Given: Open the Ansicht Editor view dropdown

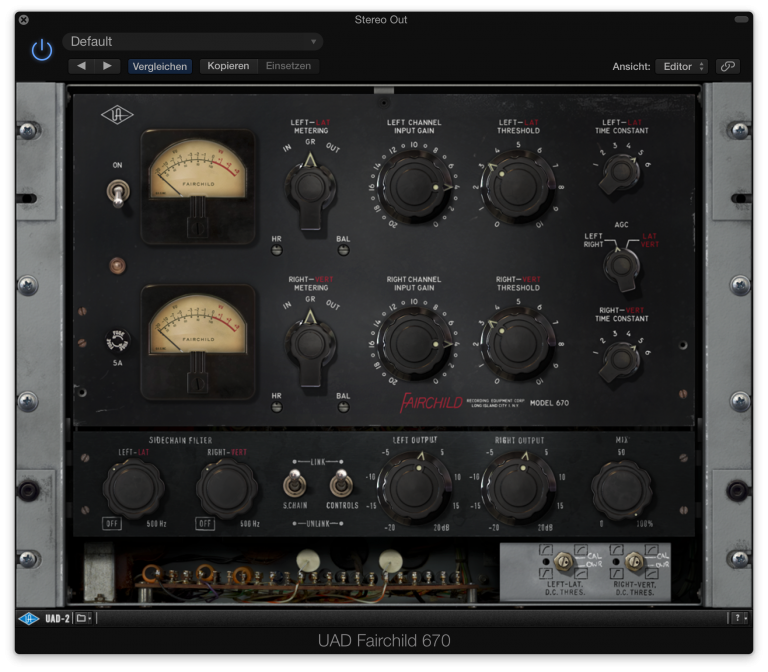Looking at the screenshot, I should 683,66.
